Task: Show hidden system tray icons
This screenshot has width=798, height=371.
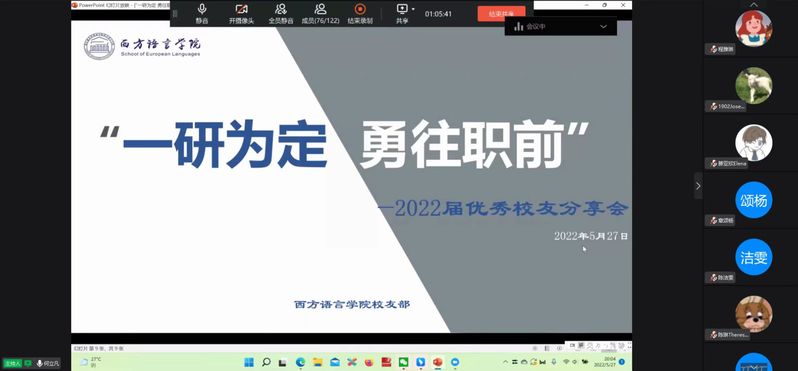Action: point(505,362)
